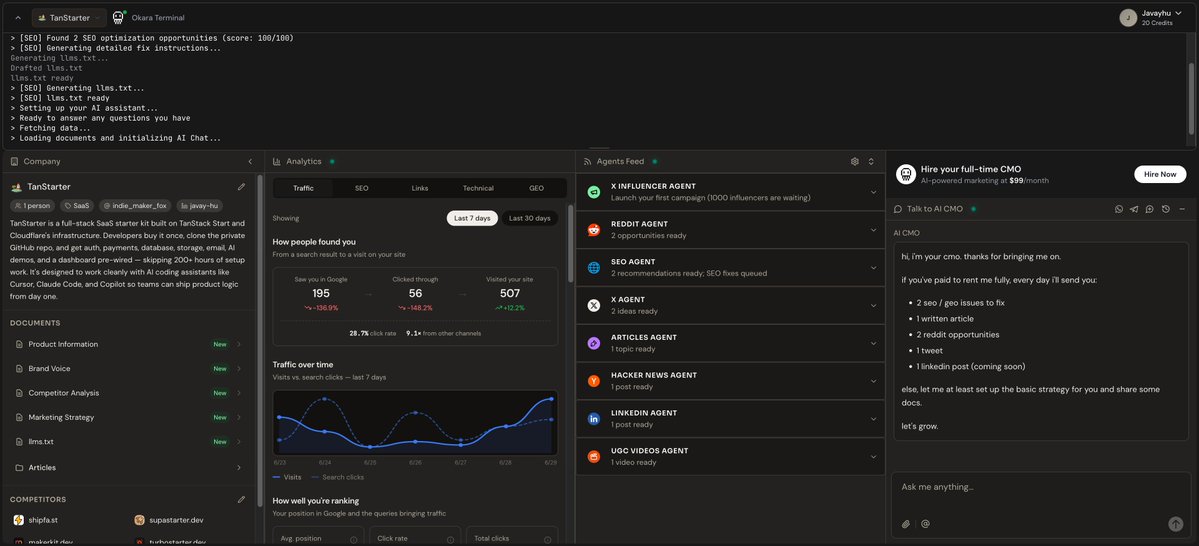Switch to the GEO tab

tap(537, 188)
